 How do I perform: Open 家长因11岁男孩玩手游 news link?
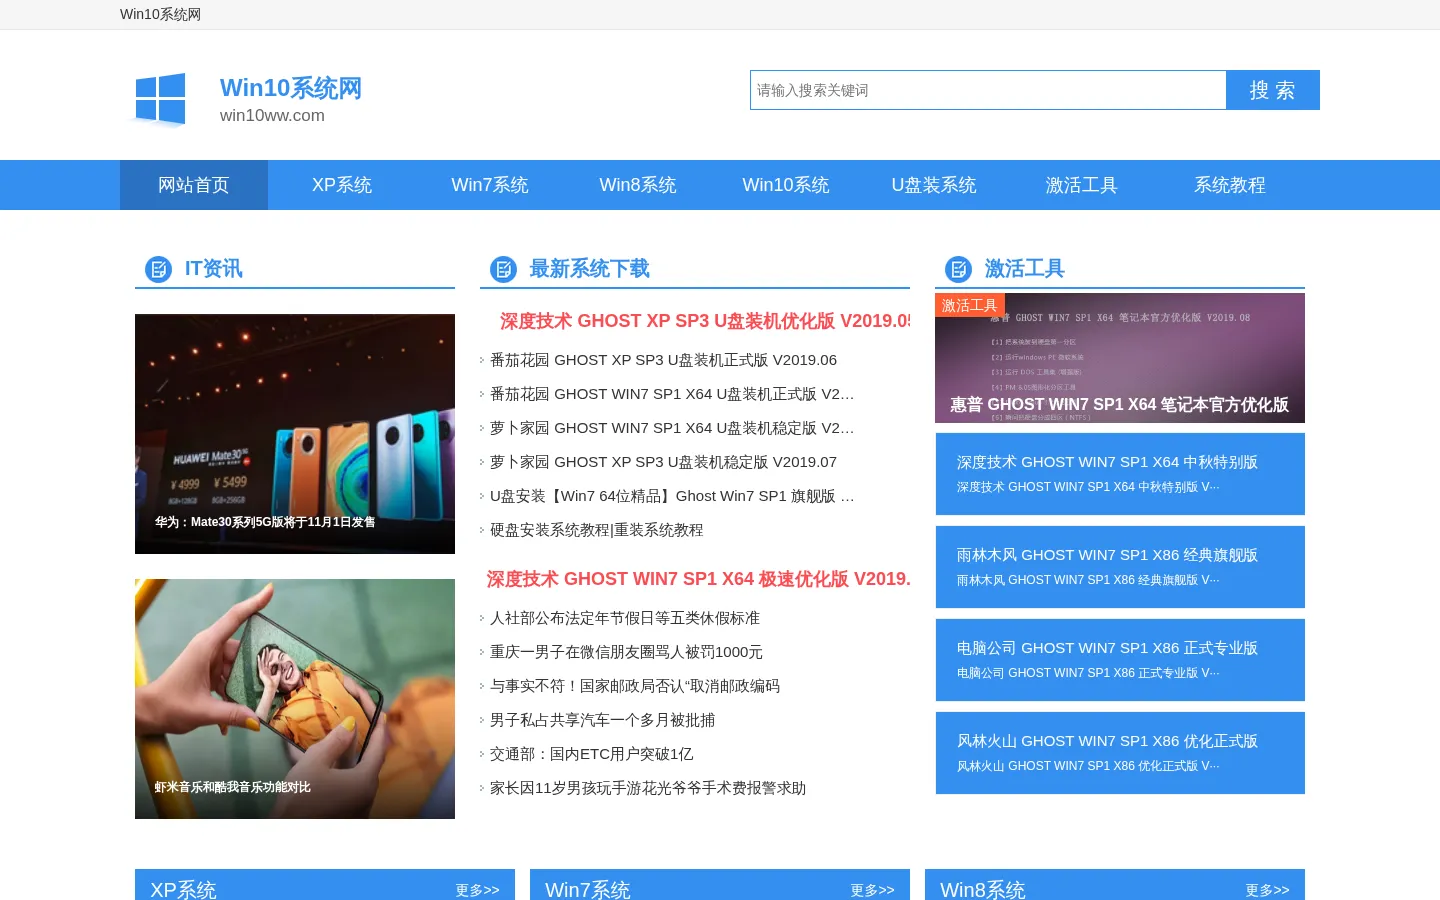coord(648,788)
